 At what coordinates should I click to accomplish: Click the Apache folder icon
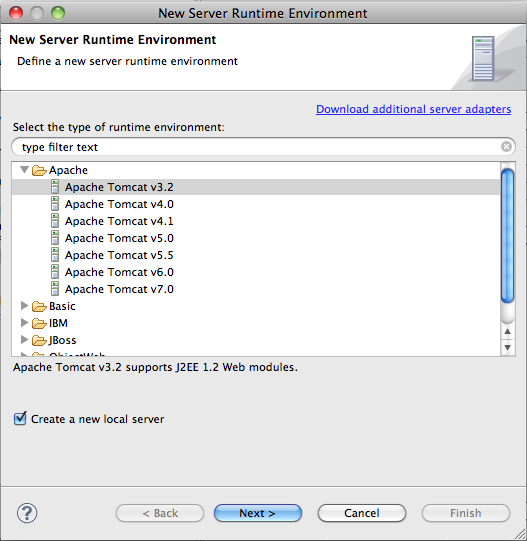click(x=39, y=170)
